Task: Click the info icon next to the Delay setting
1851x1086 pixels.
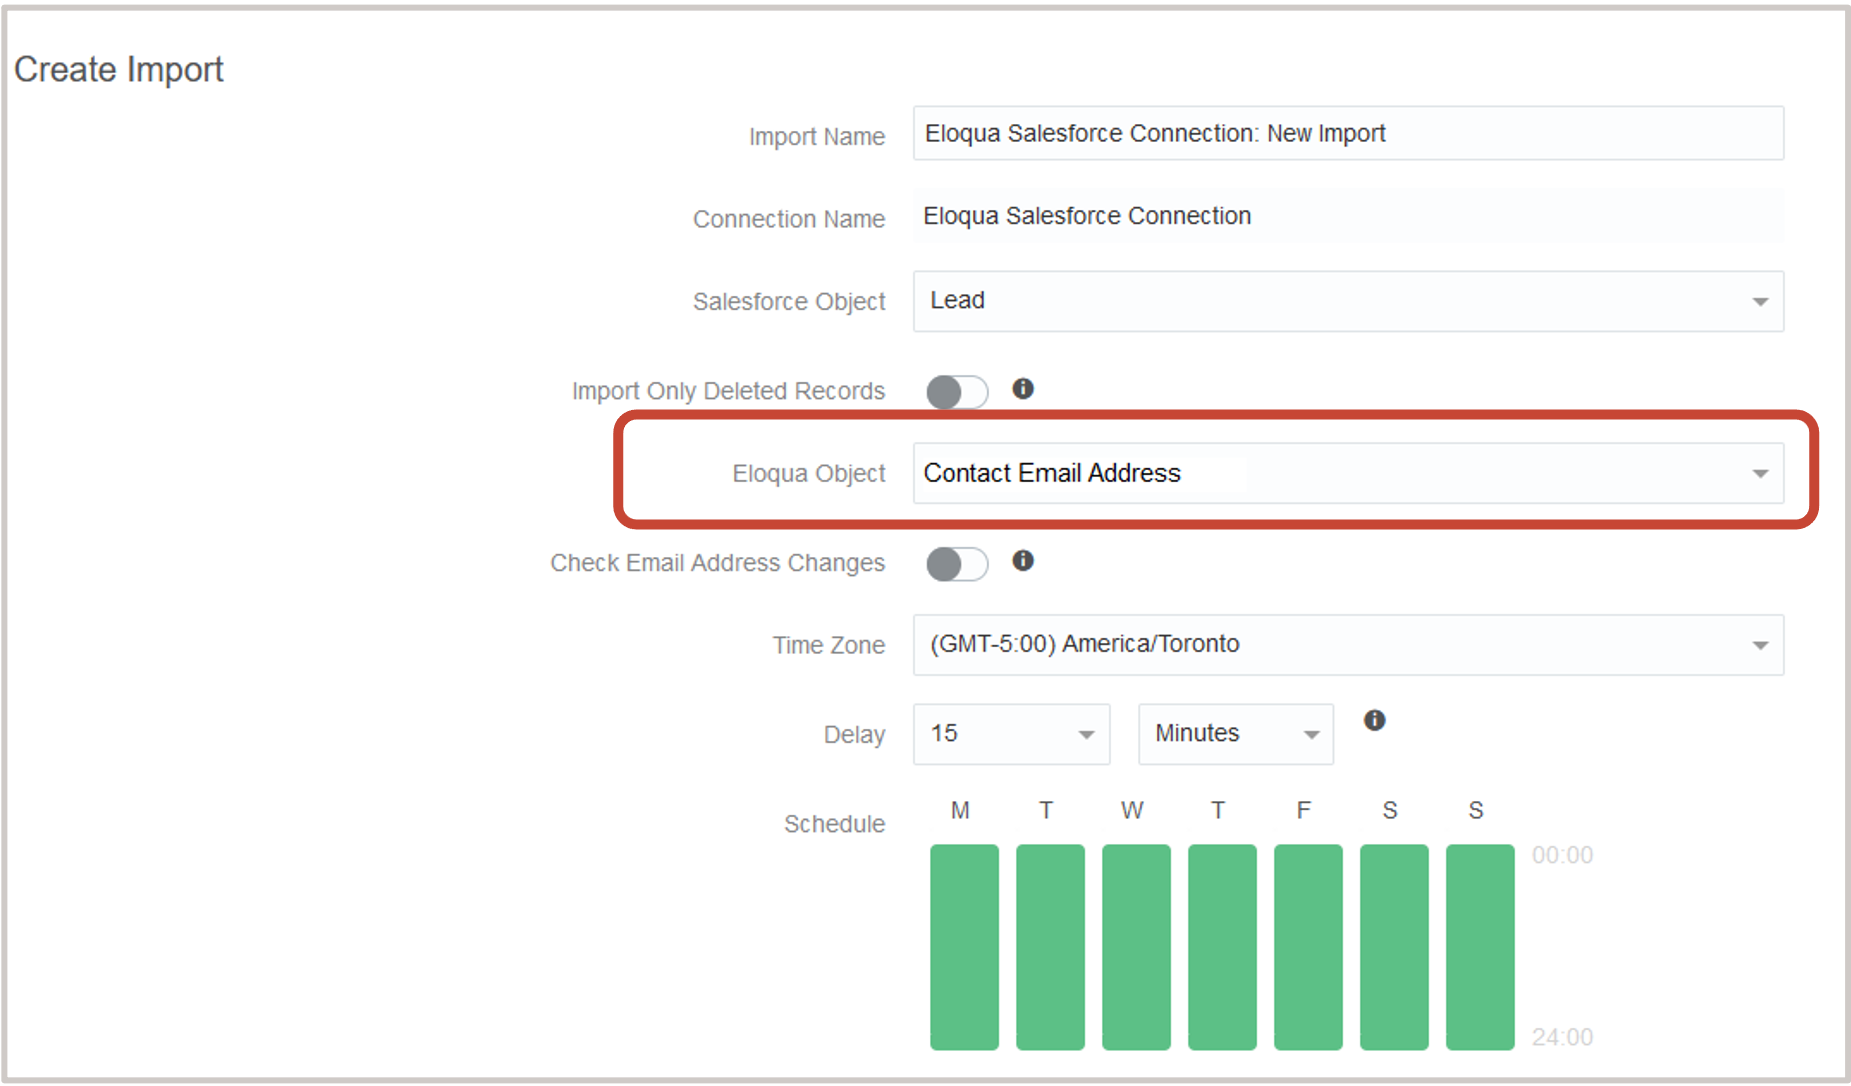Action: (1374, 720)
